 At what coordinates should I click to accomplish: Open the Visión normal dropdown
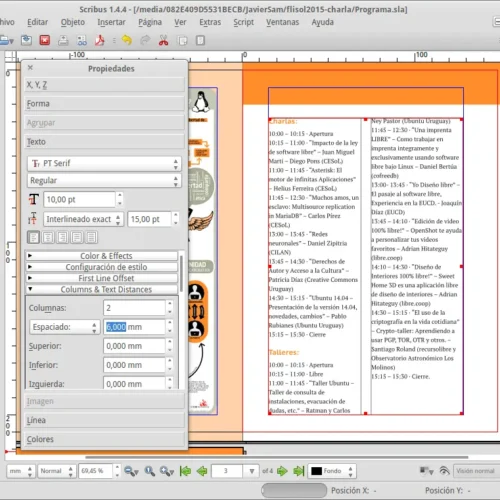click(477, 471)
